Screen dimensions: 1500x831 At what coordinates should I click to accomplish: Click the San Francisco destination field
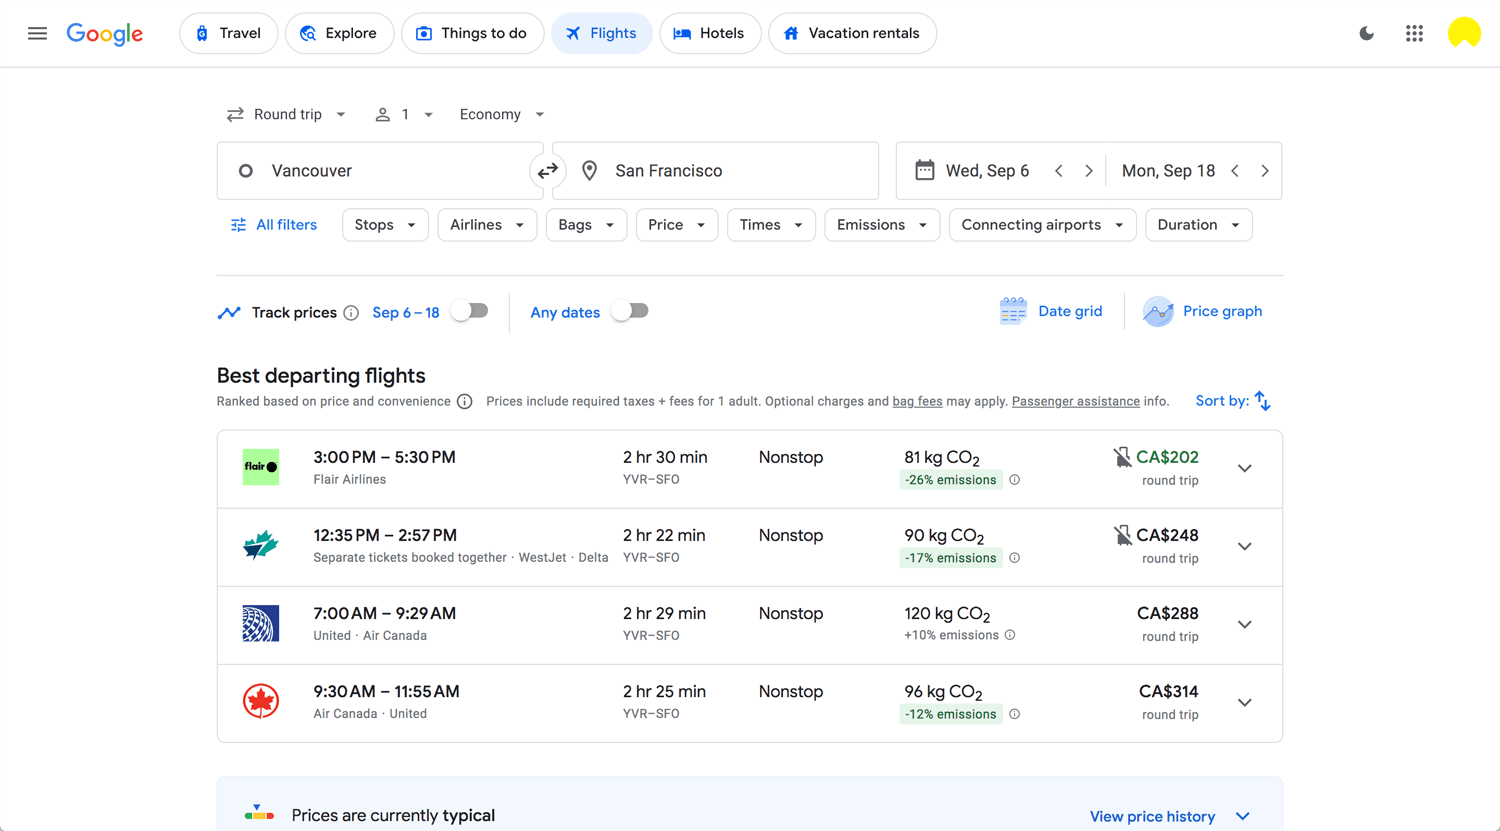(x=716, y=171)
